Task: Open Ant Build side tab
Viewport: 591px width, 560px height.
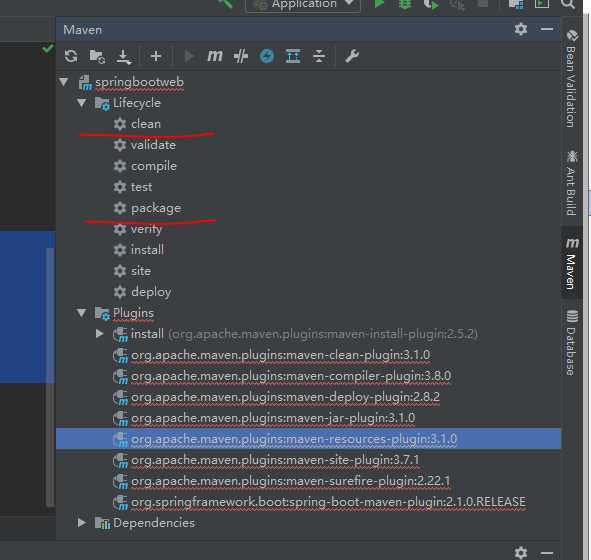Action: coord(571,183)
